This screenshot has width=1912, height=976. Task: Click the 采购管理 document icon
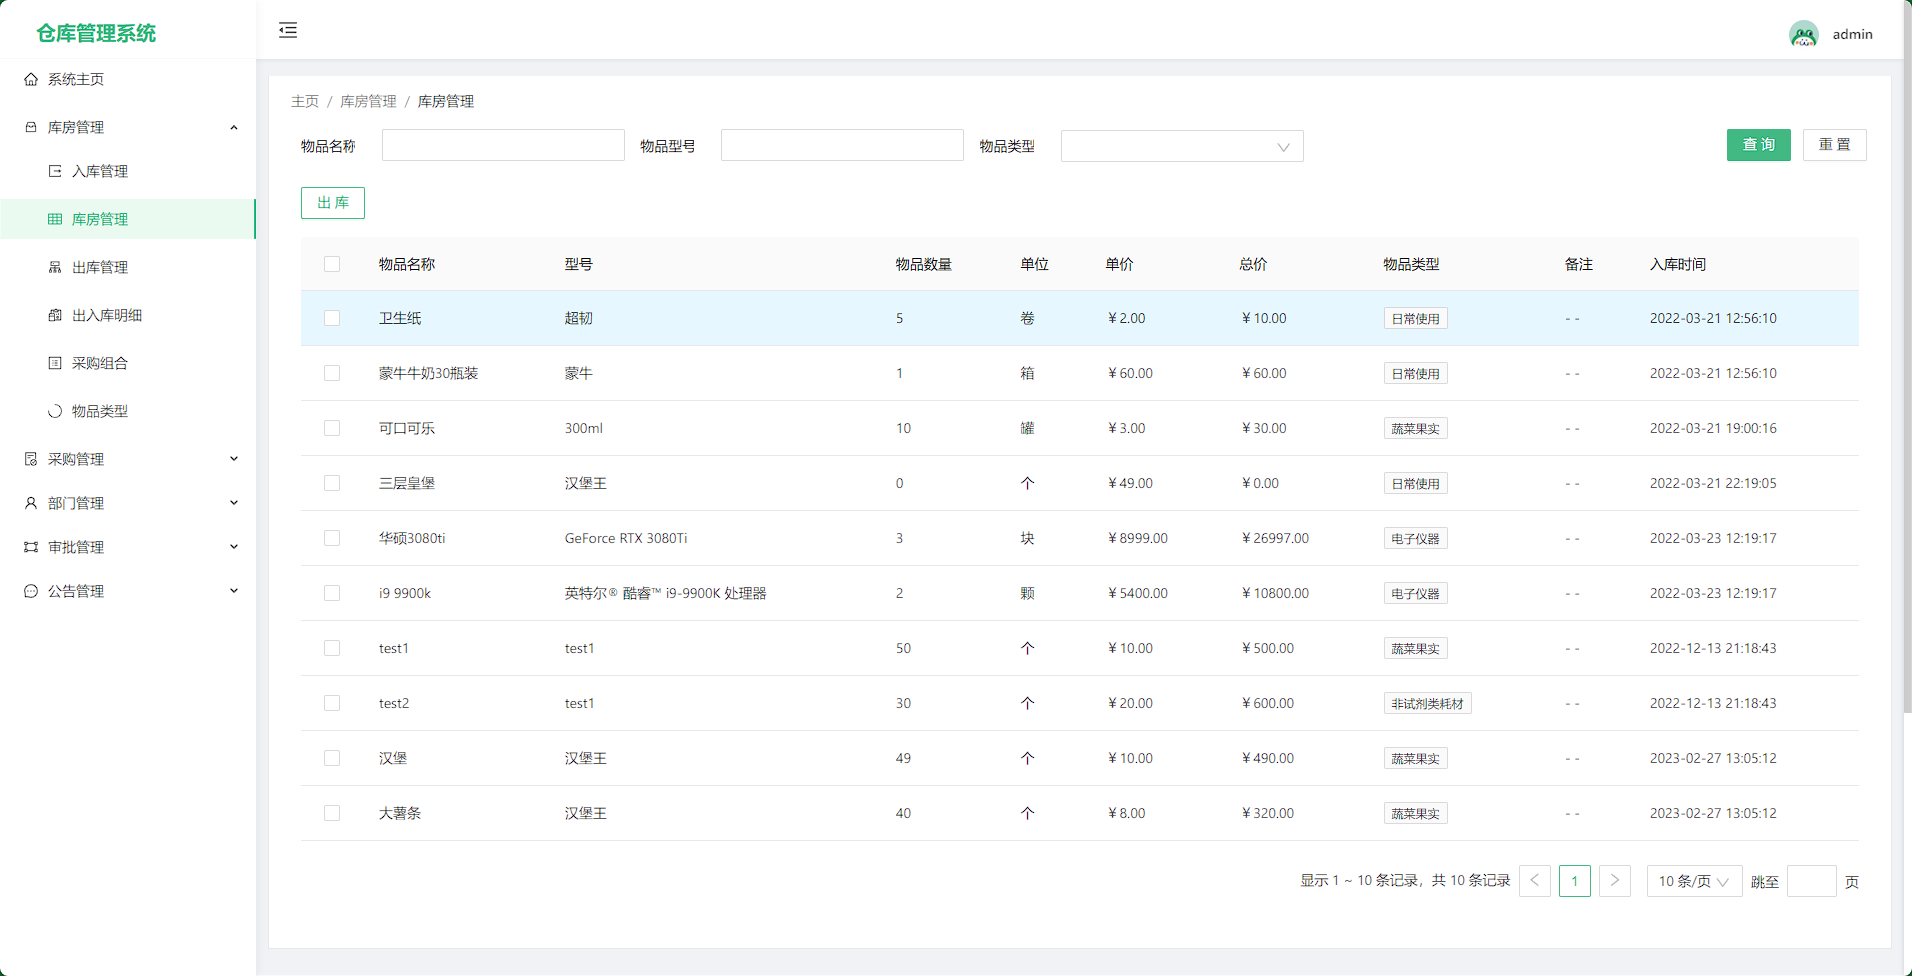point(31,459)
